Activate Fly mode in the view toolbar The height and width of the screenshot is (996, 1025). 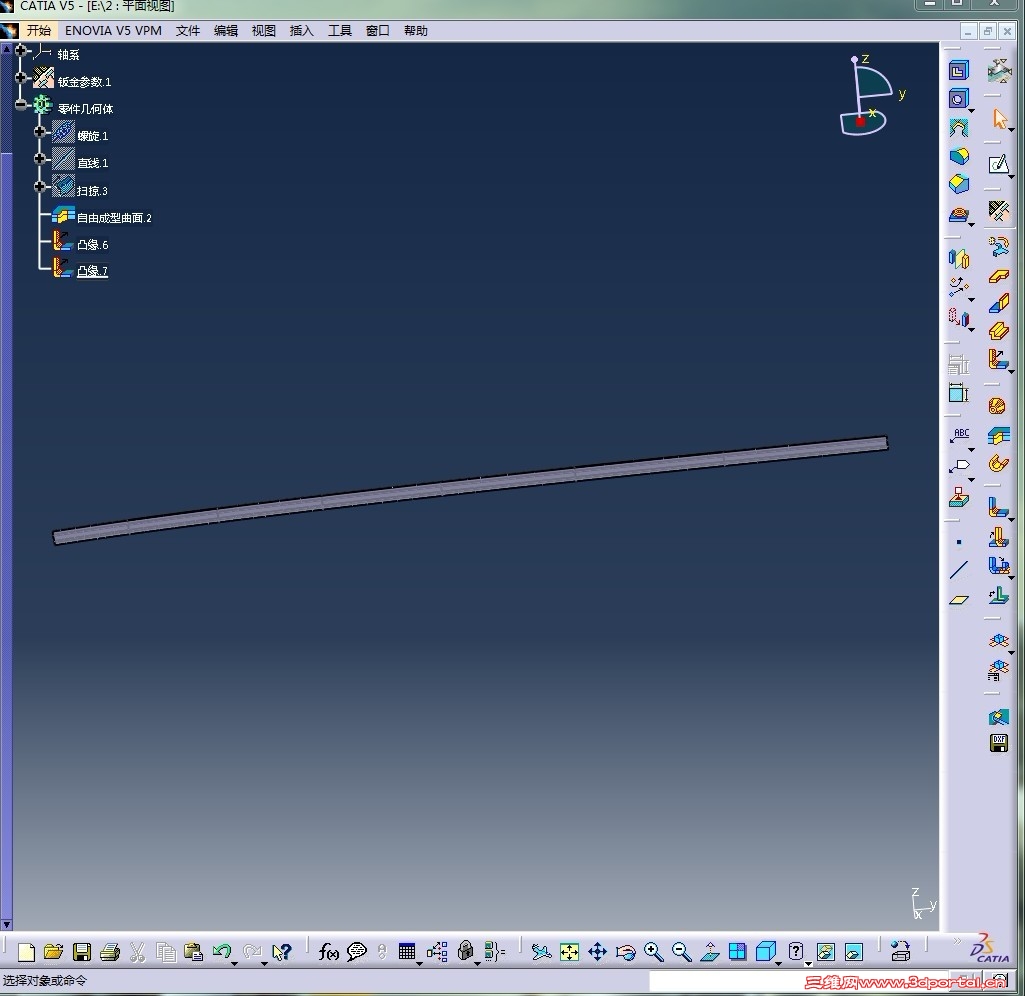point(541,952)
